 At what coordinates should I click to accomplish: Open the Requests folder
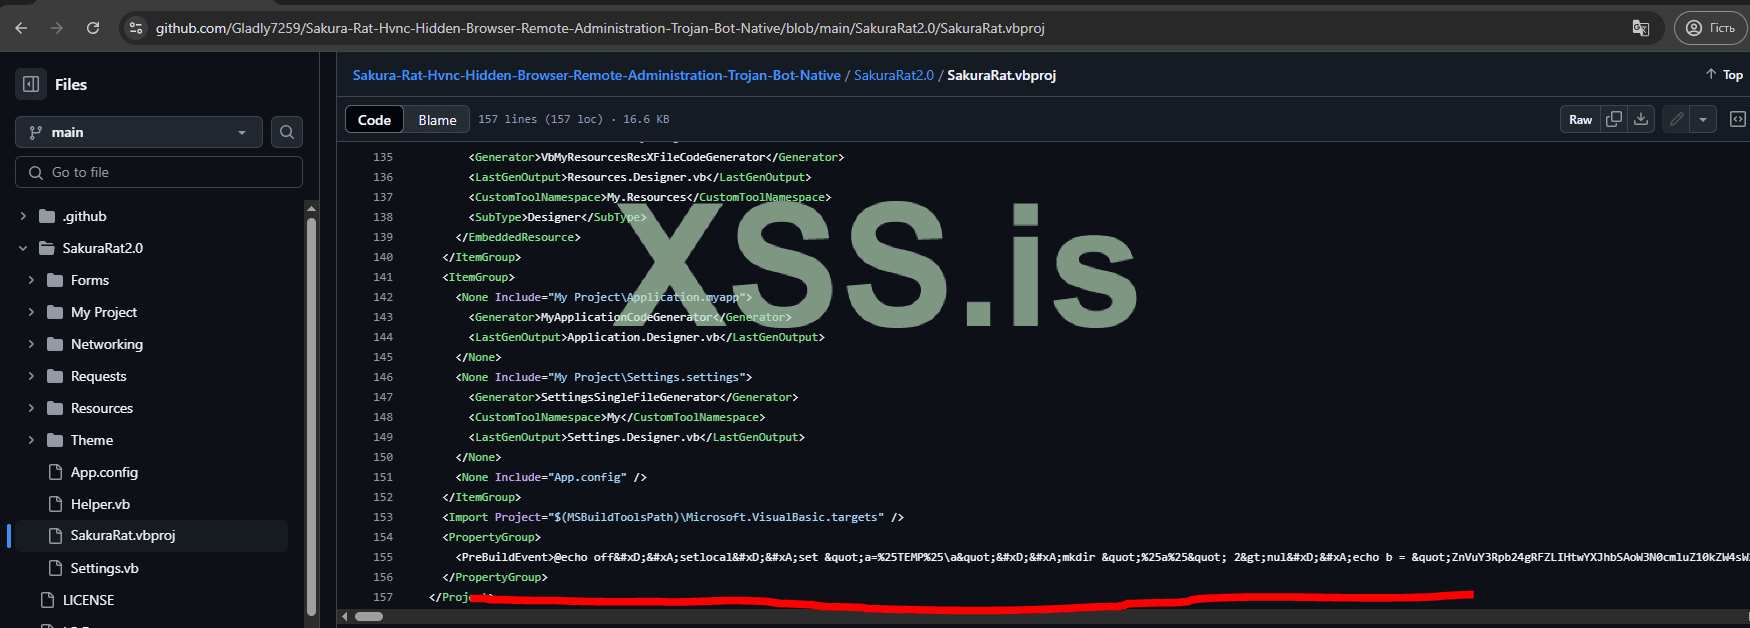tap(99, 376)
